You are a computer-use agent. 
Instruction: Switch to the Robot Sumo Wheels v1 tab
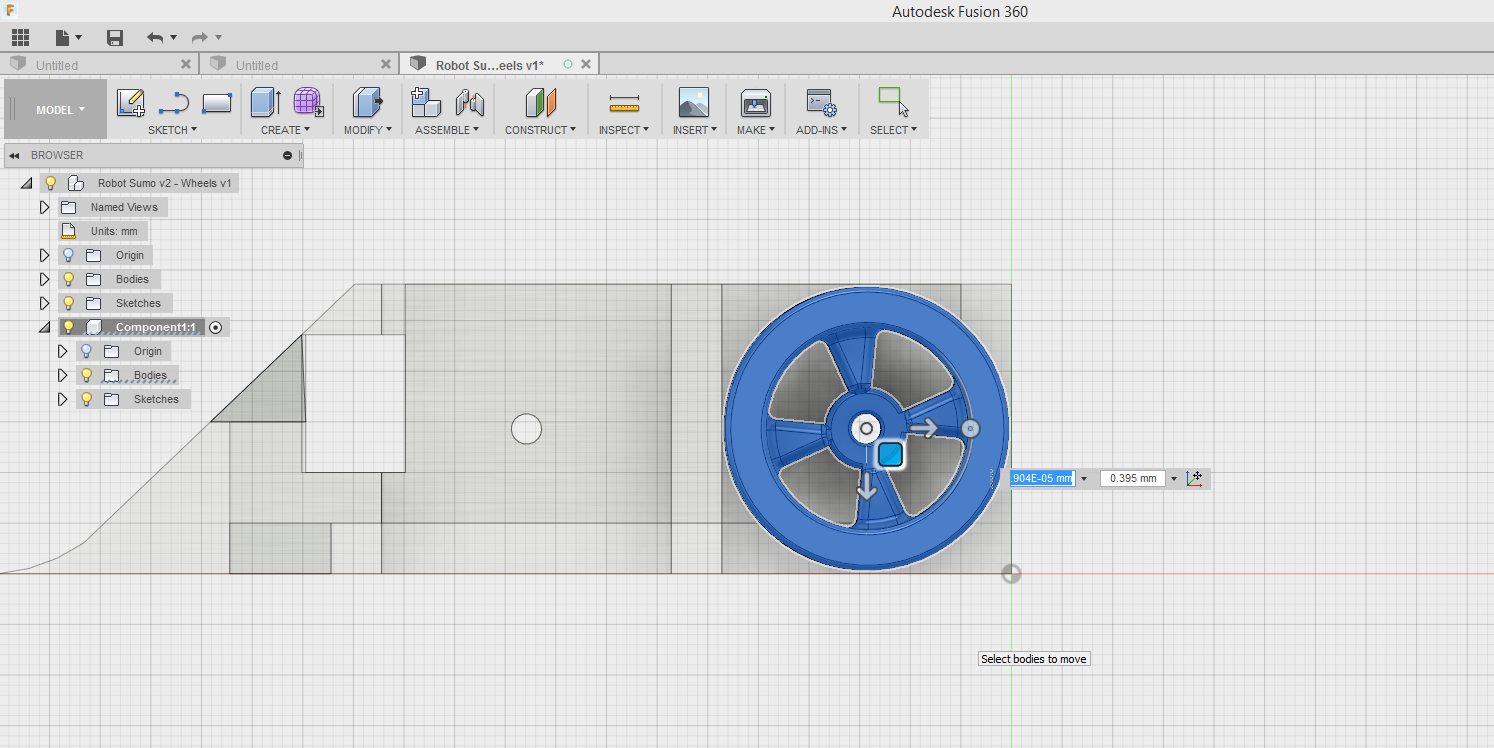[489, 63]
